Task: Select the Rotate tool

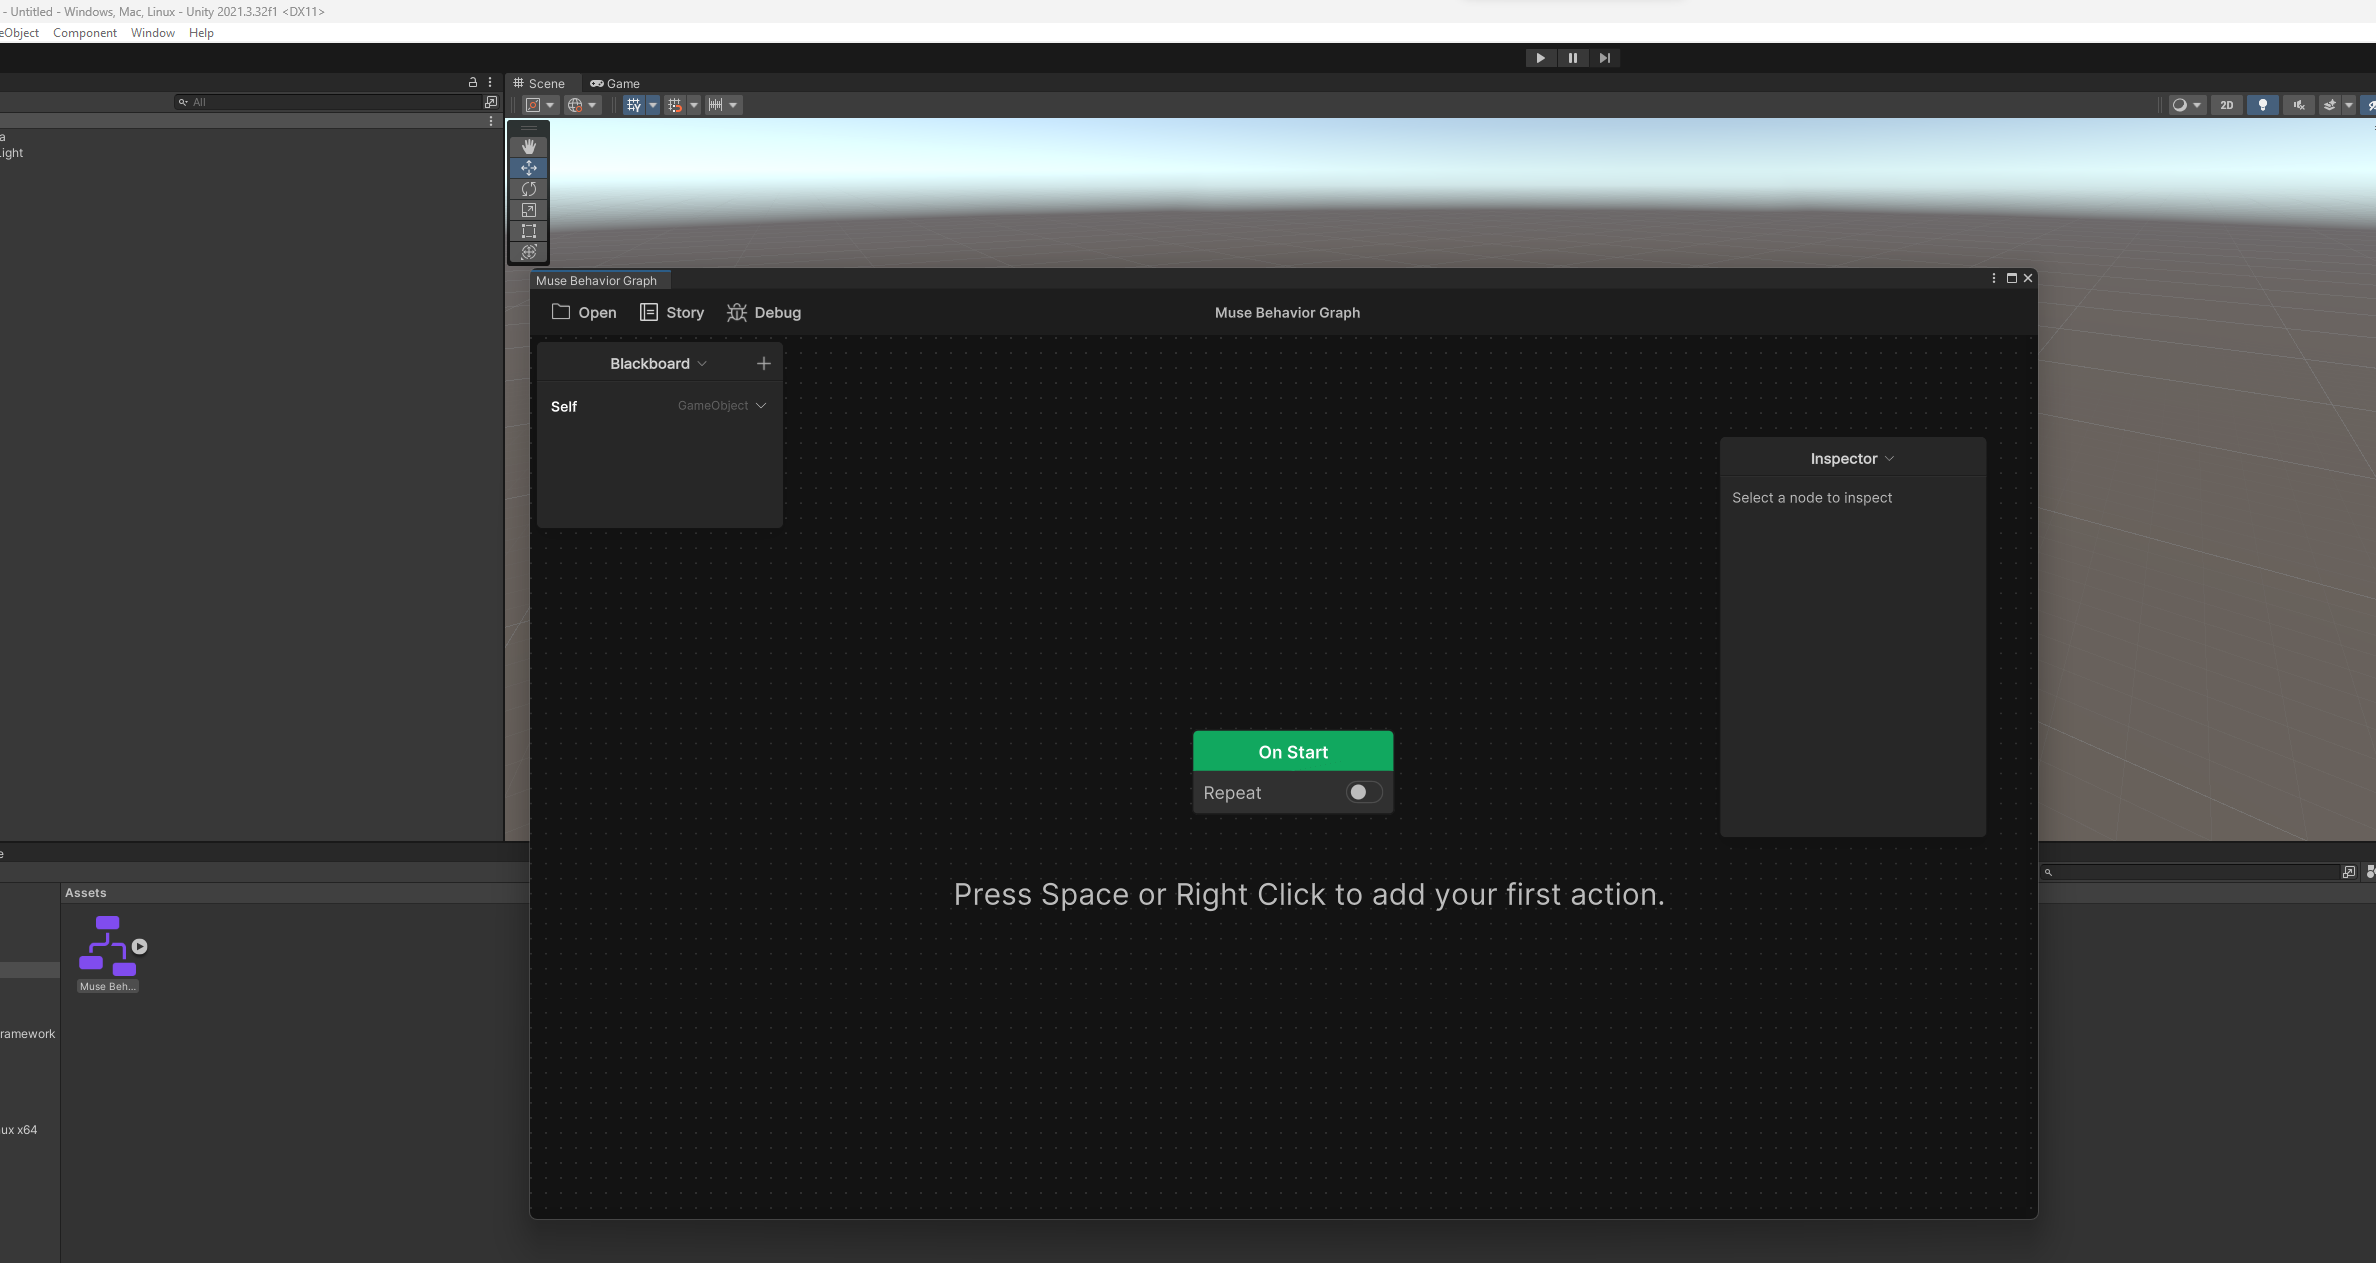Action: [x=529, y=189]
